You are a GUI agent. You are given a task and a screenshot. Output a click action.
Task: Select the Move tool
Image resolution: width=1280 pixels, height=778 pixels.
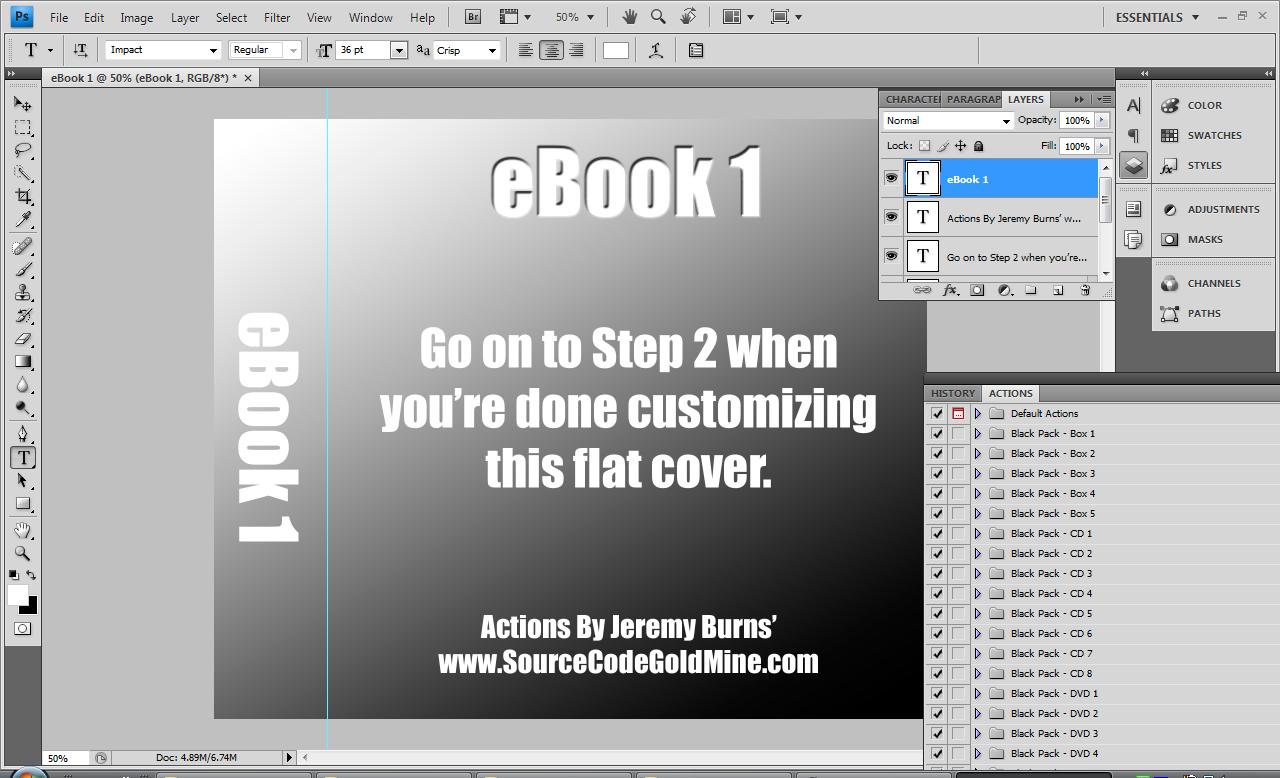point(23,103)
